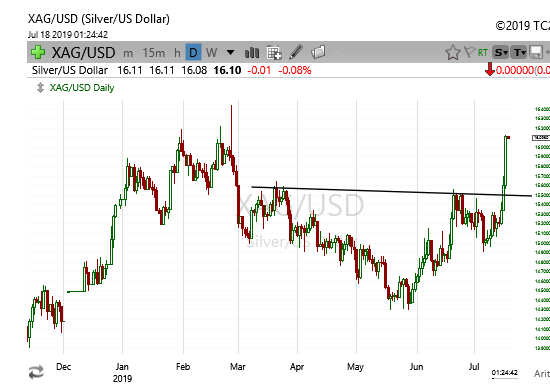Click the -0.08% percent change value
The image size is (550, 385).
(295, 70)
